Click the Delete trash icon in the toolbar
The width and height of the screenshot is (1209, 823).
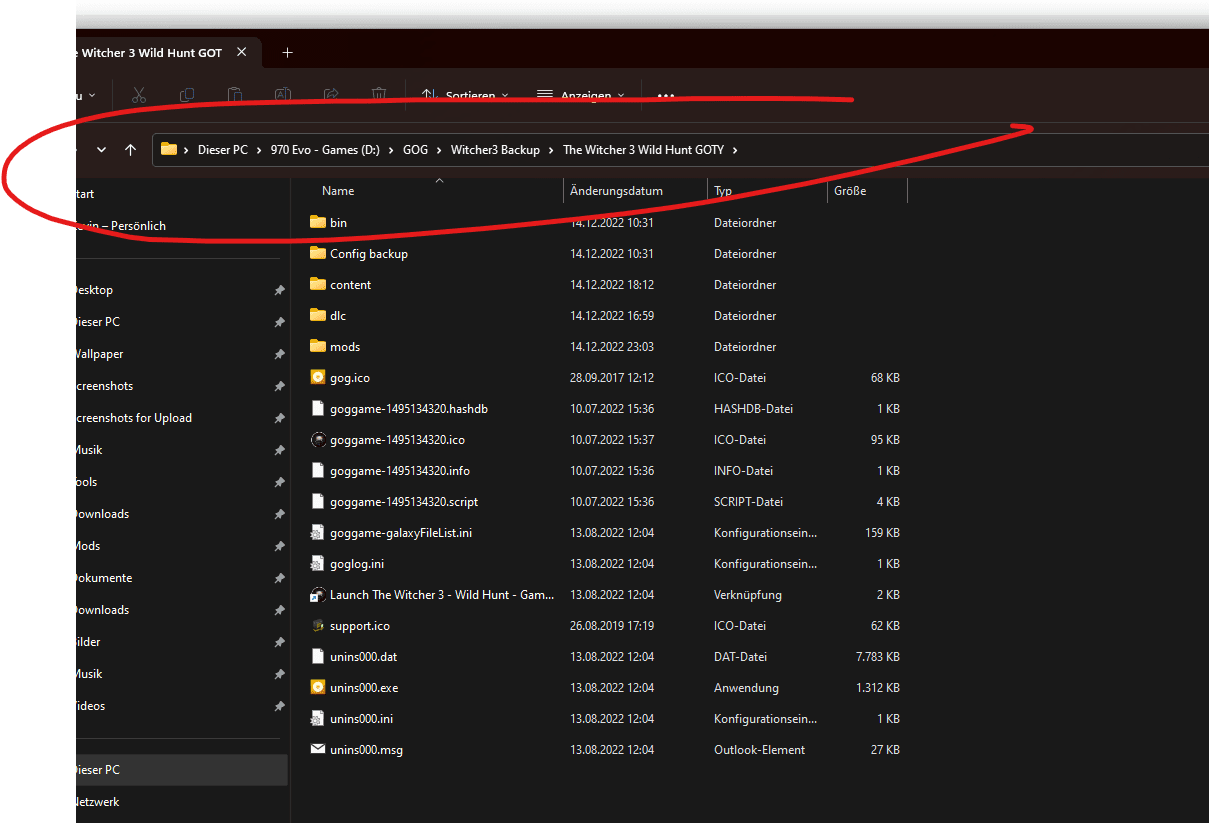379,95
